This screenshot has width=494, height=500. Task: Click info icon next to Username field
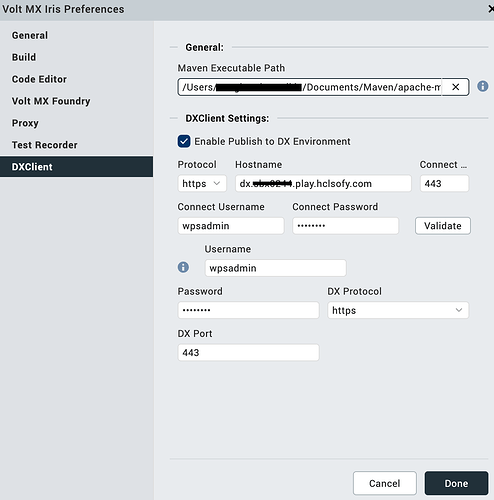coord(183,267)
